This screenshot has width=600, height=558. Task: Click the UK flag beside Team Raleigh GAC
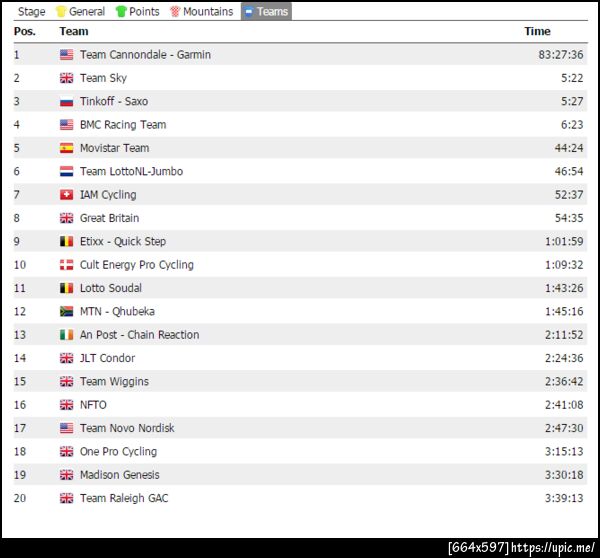(x=67, y=498)
